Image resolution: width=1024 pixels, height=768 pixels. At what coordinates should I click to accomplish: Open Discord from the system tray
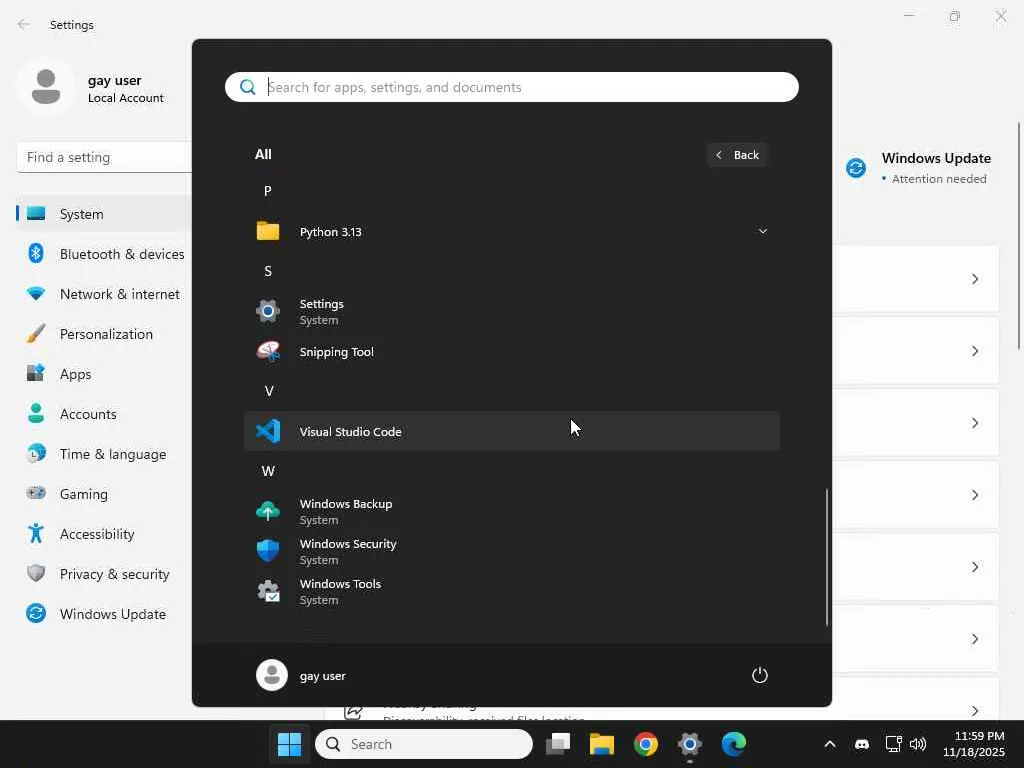tap(862, 744)
